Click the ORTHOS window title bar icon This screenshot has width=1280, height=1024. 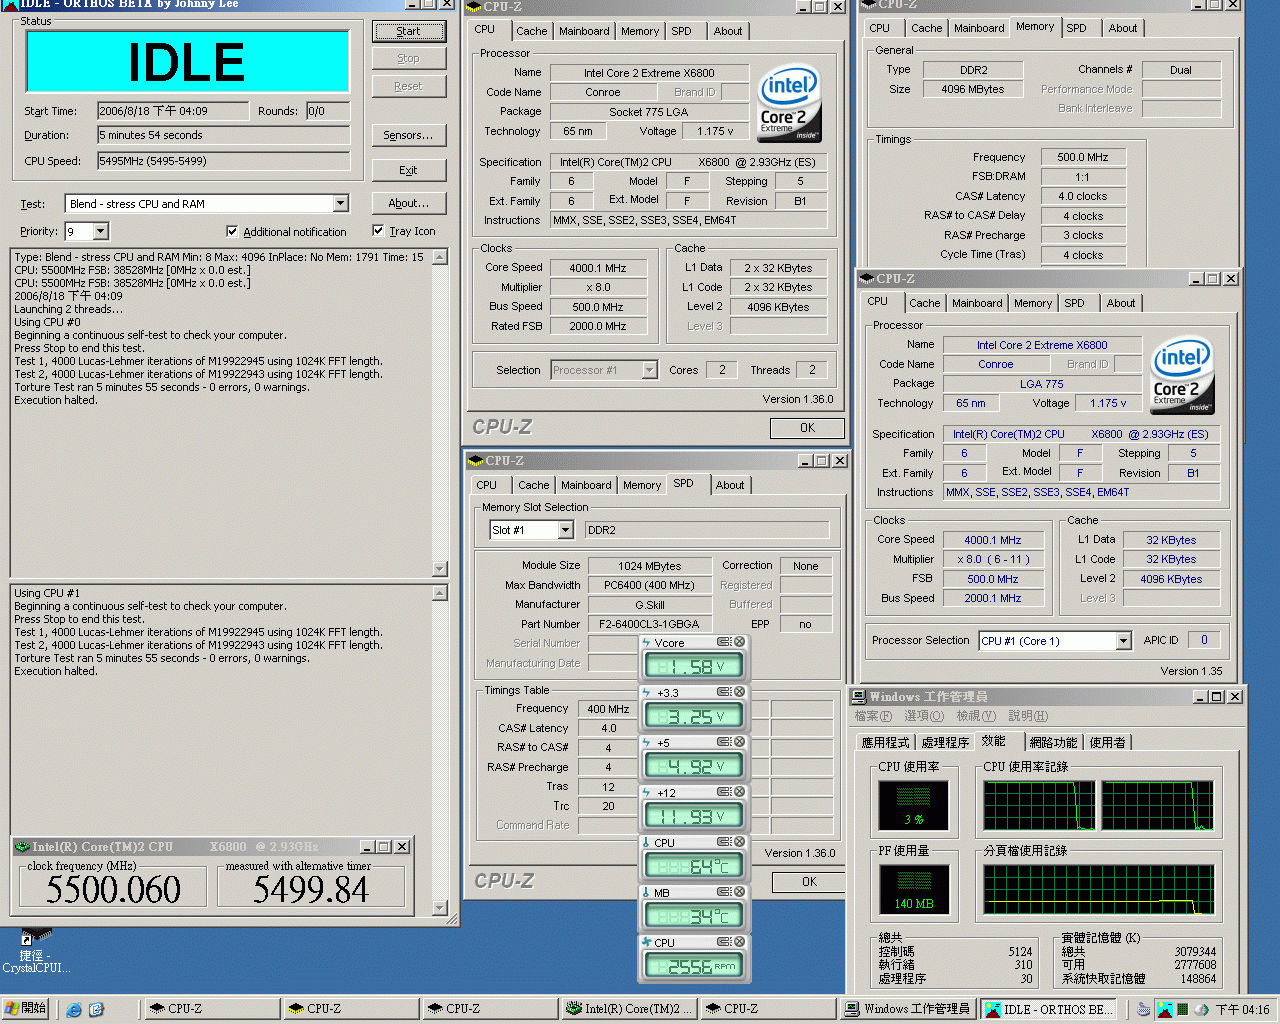10,4
